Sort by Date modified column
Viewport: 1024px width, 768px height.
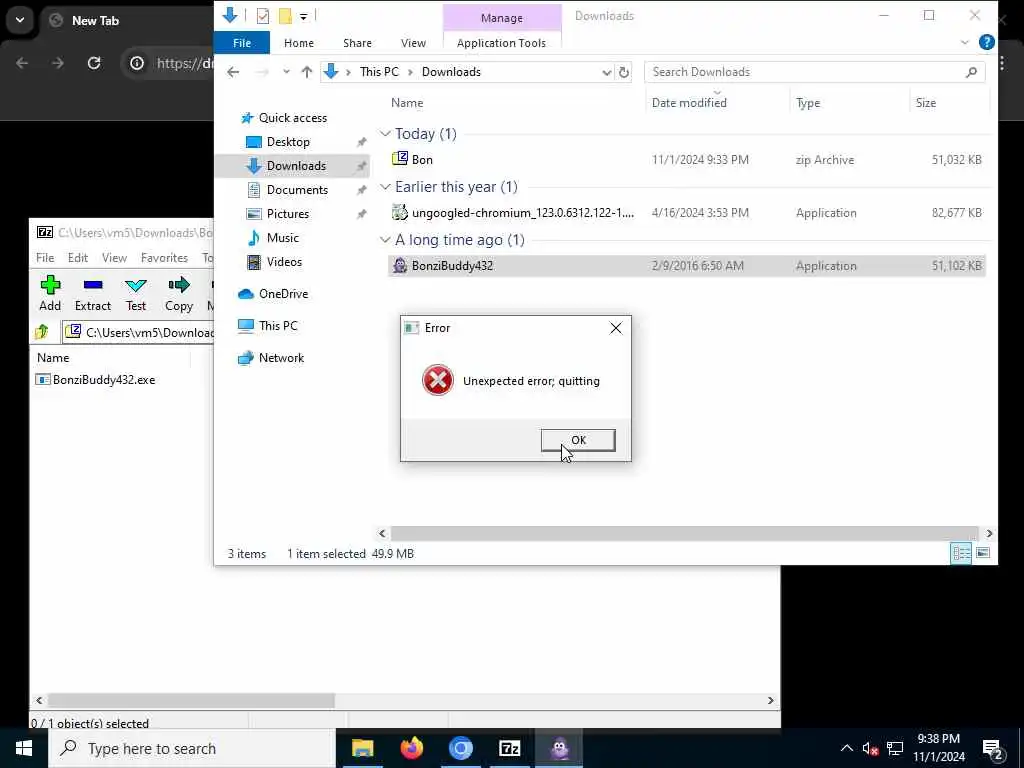(689, 103)
